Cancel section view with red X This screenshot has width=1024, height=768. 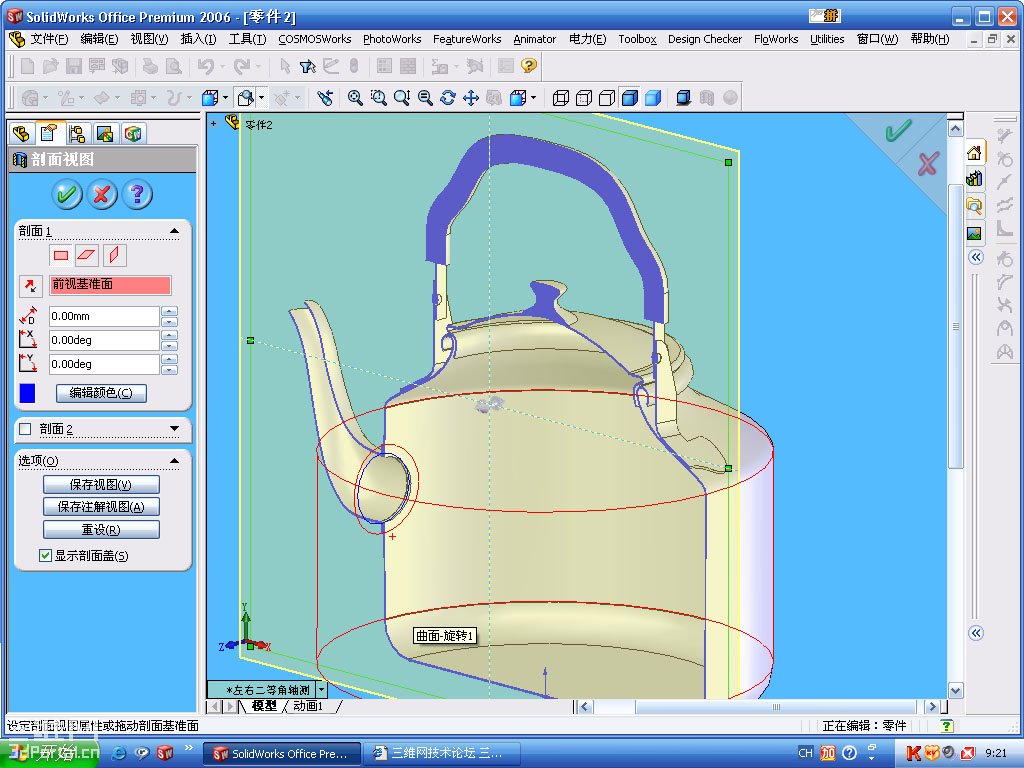101,194
